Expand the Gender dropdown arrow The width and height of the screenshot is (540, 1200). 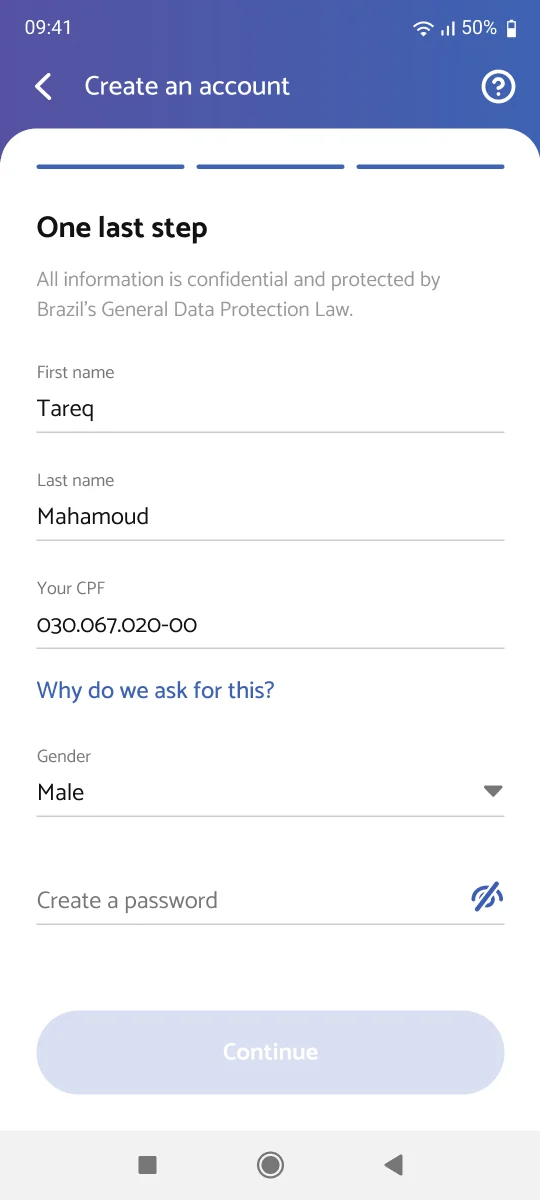[x=492, y=791]
